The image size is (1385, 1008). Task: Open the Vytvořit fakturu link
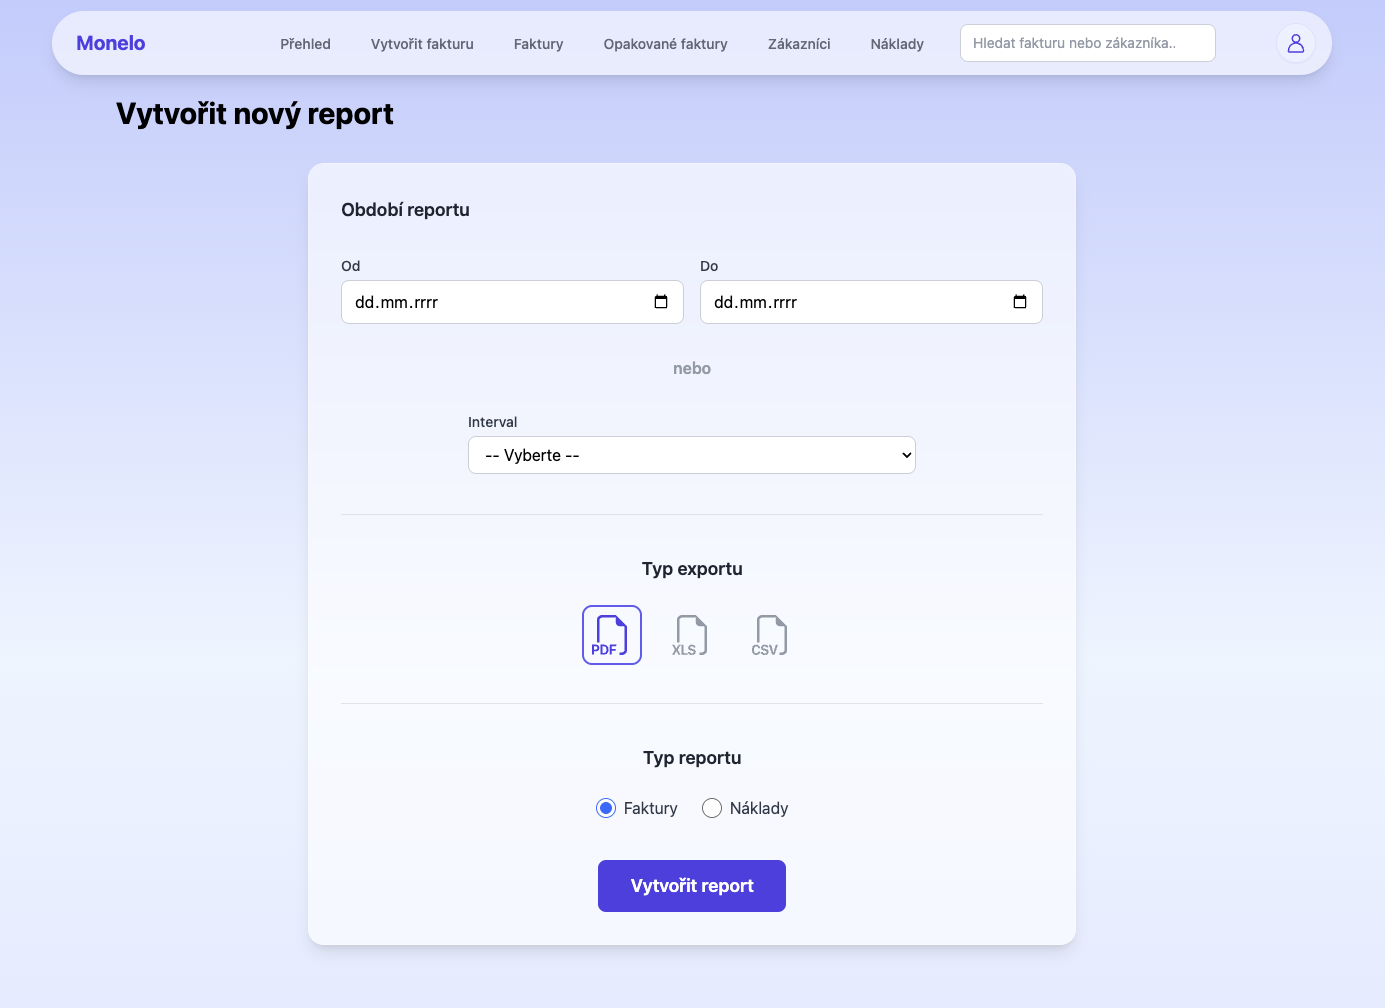tap(422, 43)
